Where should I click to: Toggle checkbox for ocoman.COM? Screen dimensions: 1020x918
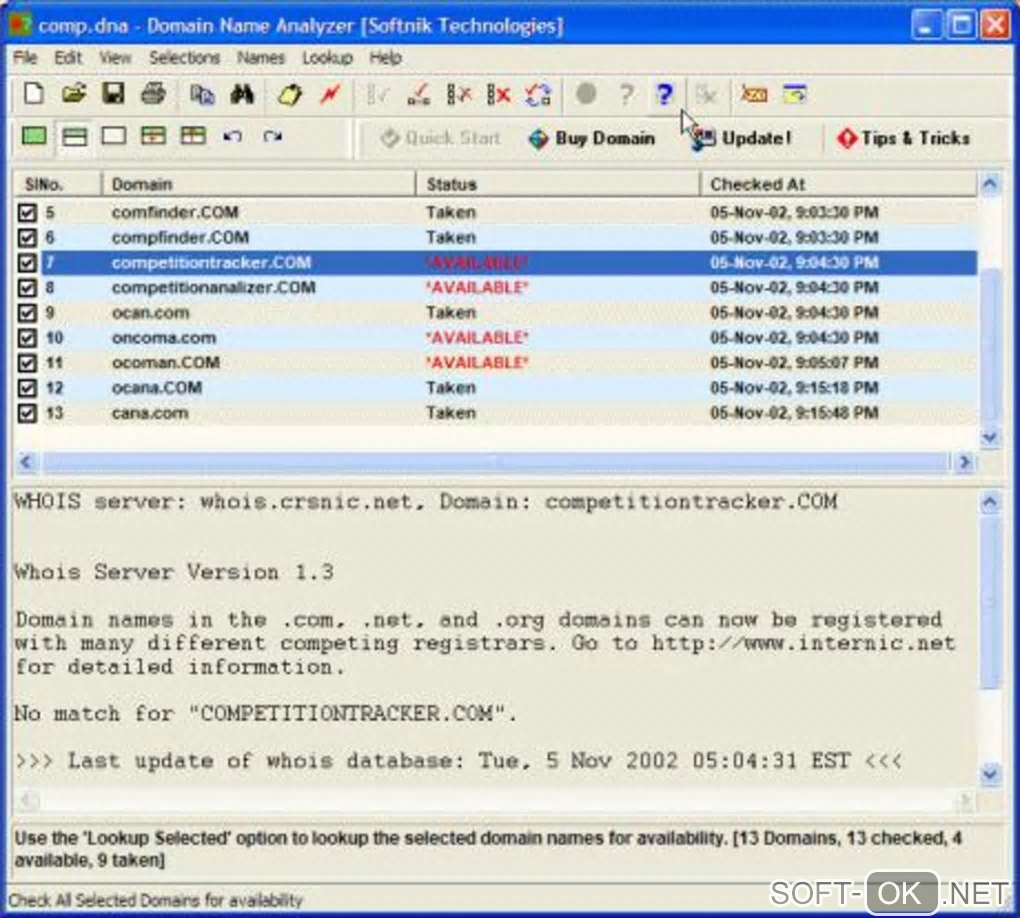click(x=27, y=363)
